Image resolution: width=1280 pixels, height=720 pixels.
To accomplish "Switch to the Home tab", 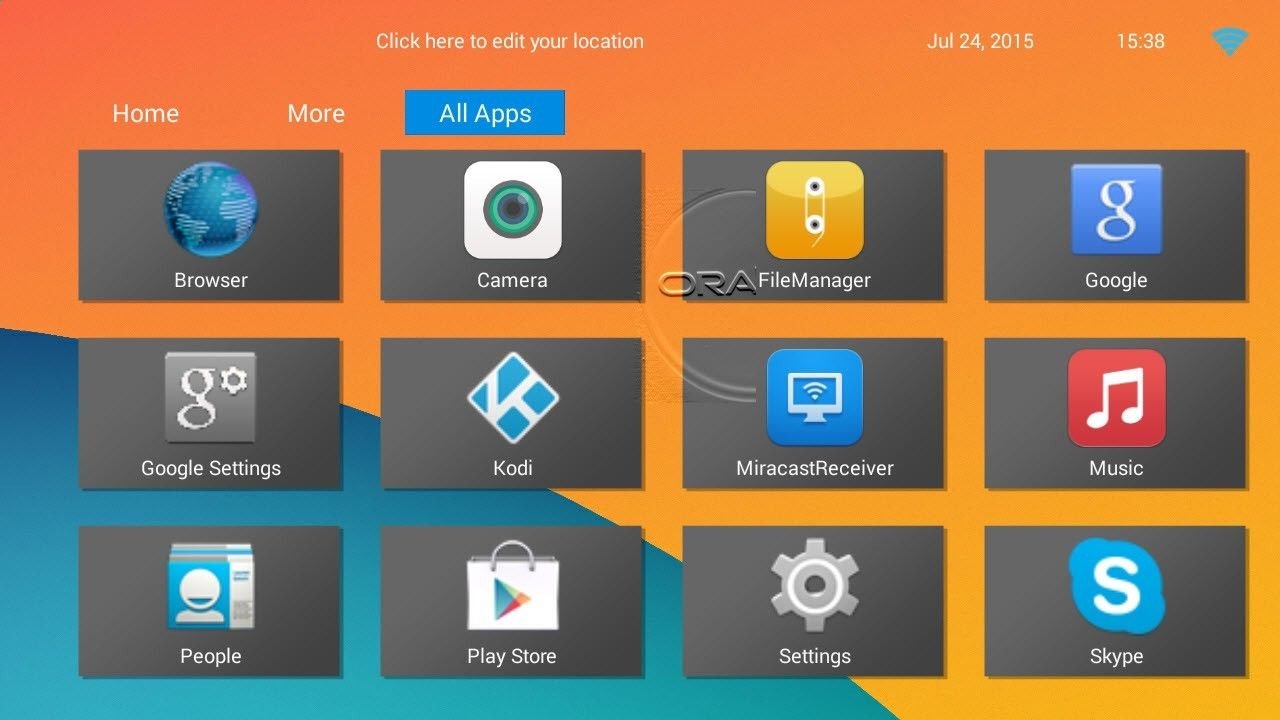I will tap(145, 113).
